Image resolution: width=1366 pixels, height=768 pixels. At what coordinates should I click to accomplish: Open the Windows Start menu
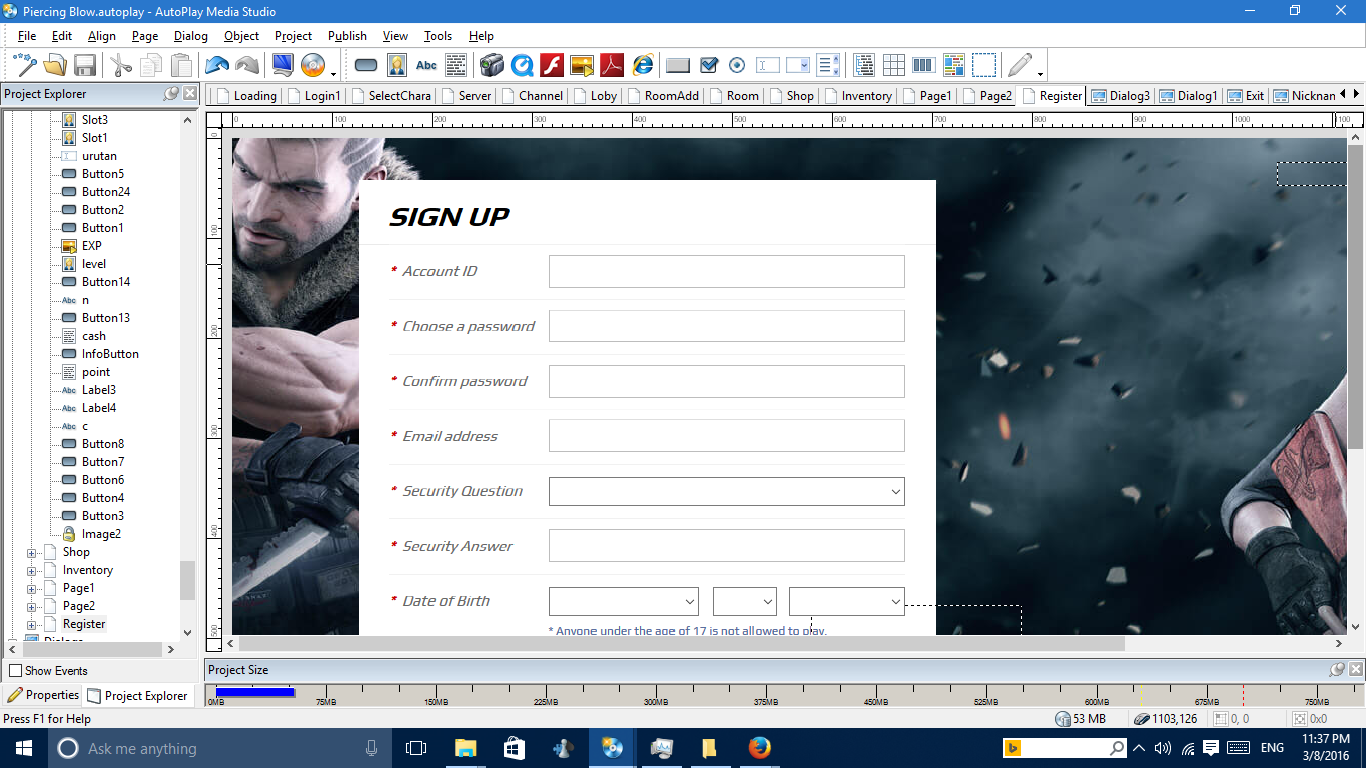[x=23, y=748]
